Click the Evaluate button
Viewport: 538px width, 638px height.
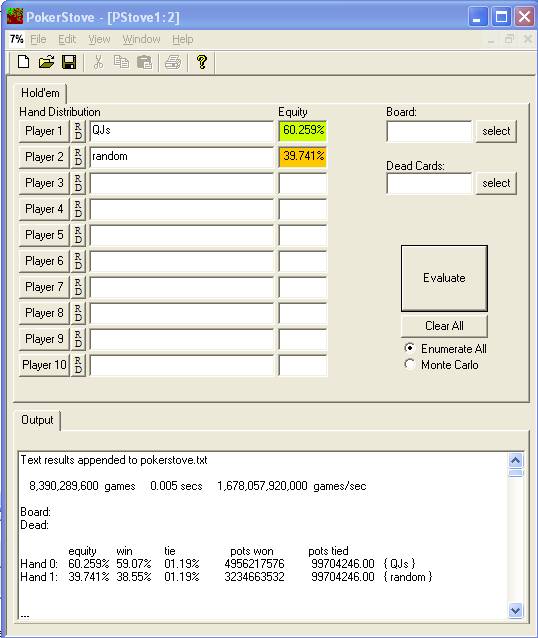click(x=444, y=278)
